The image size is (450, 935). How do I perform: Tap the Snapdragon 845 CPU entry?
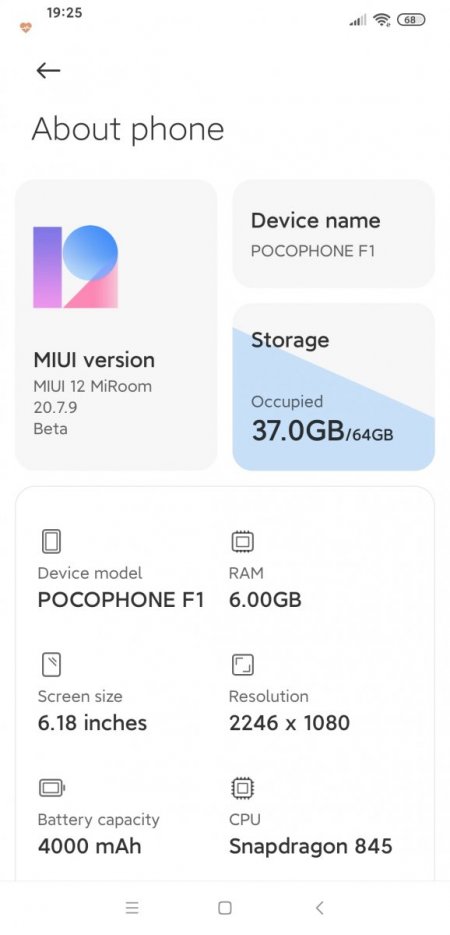click(311, 846)
